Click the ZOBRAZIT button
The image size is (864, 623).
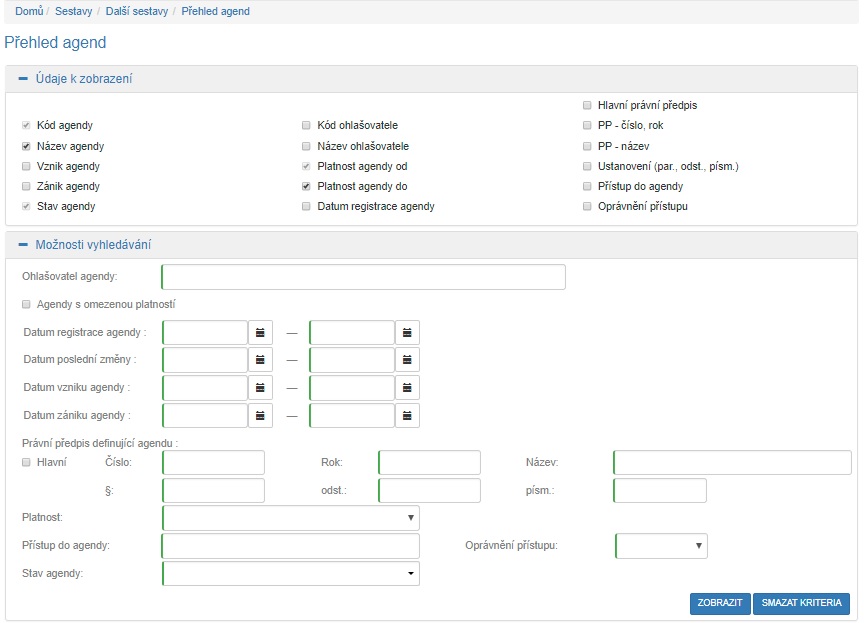click(719, 603)
